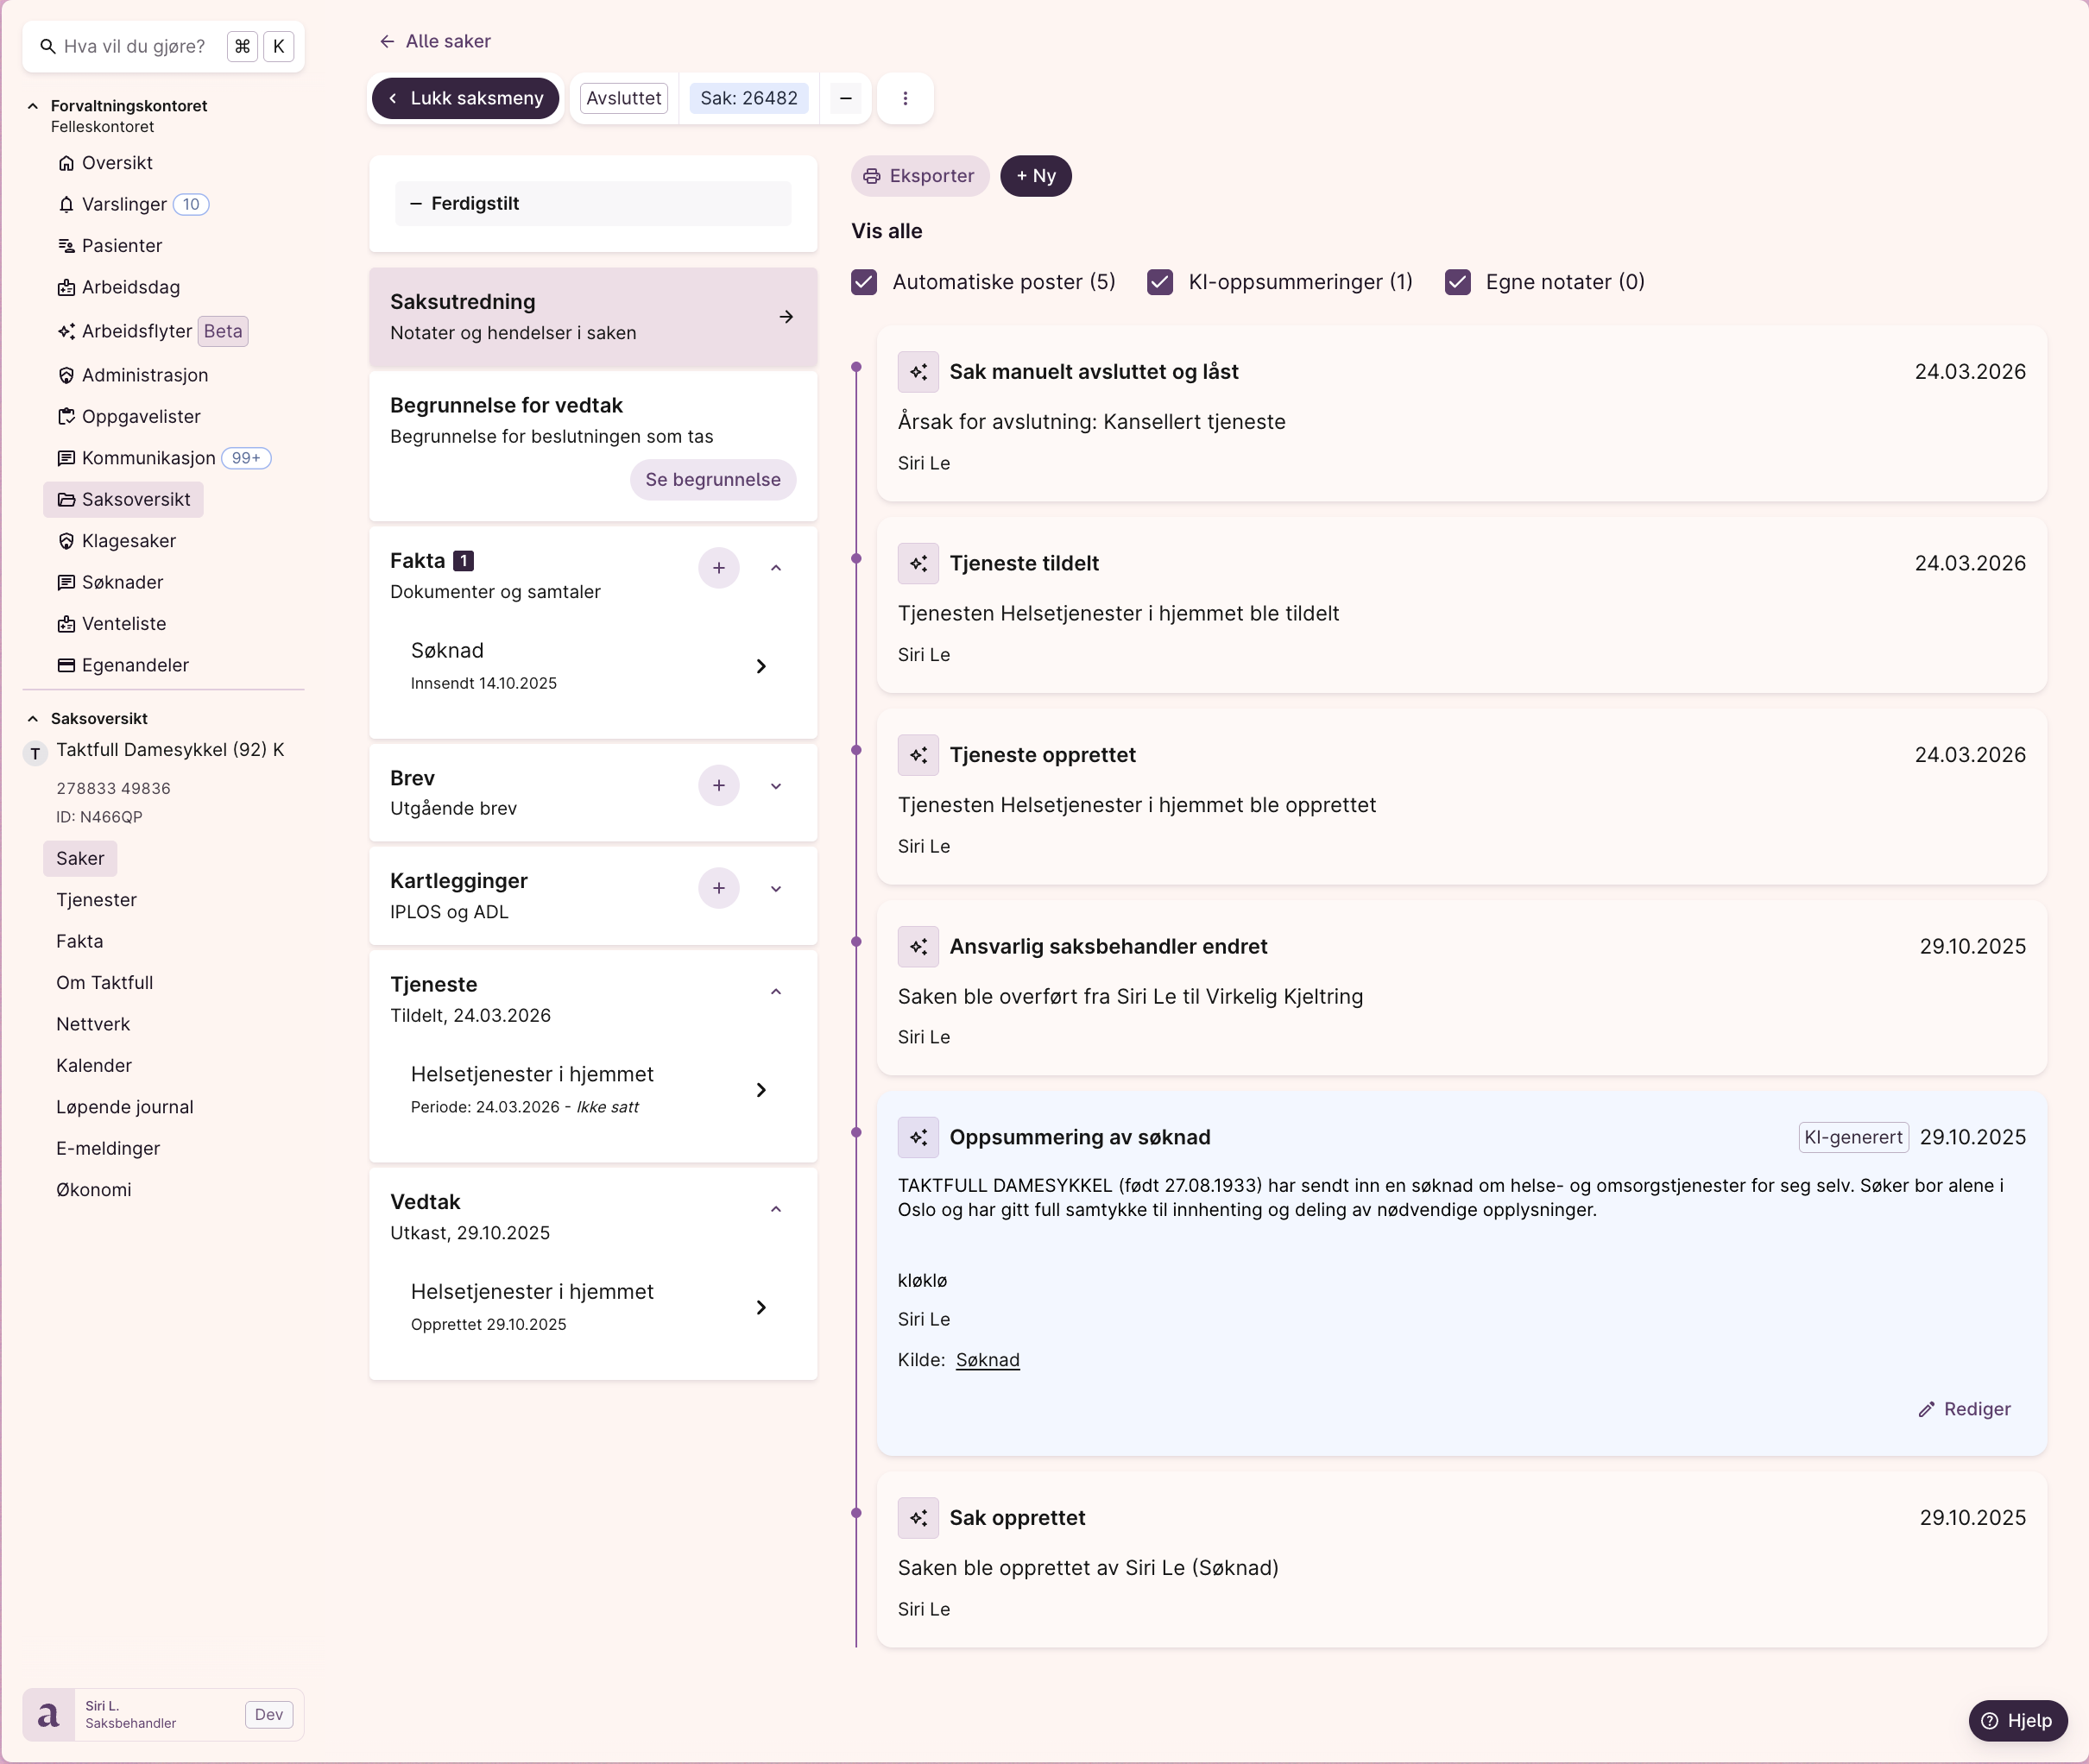2089x1764 pixels.
Task: Click the Saksutredning arrow icon
Action: pos(786,317)
